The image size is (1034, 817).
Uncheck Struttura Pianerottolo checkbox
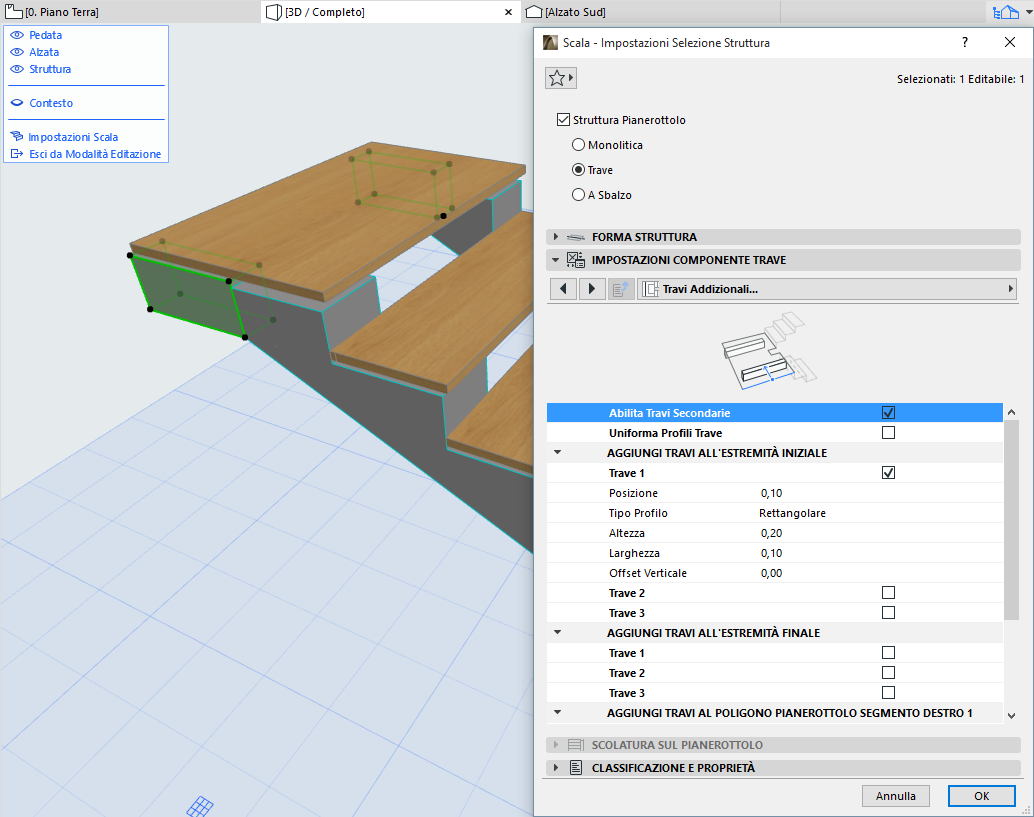tap(563, 120)
